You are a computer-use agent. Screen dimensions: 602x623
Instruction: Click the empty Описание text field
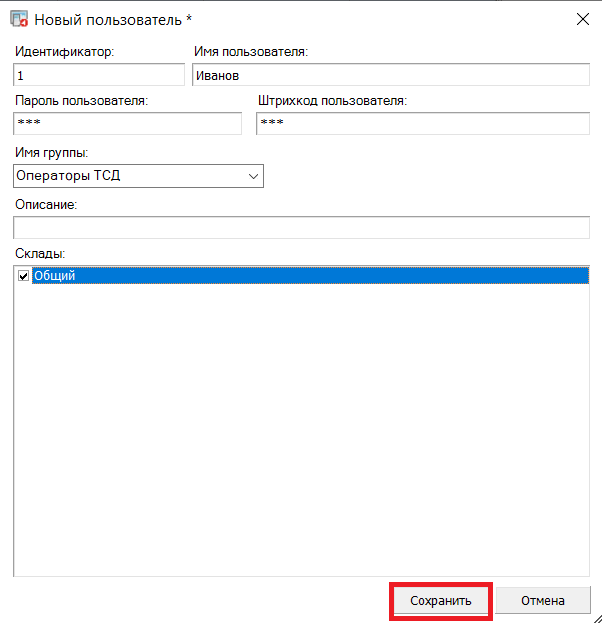tap(302, 228)
